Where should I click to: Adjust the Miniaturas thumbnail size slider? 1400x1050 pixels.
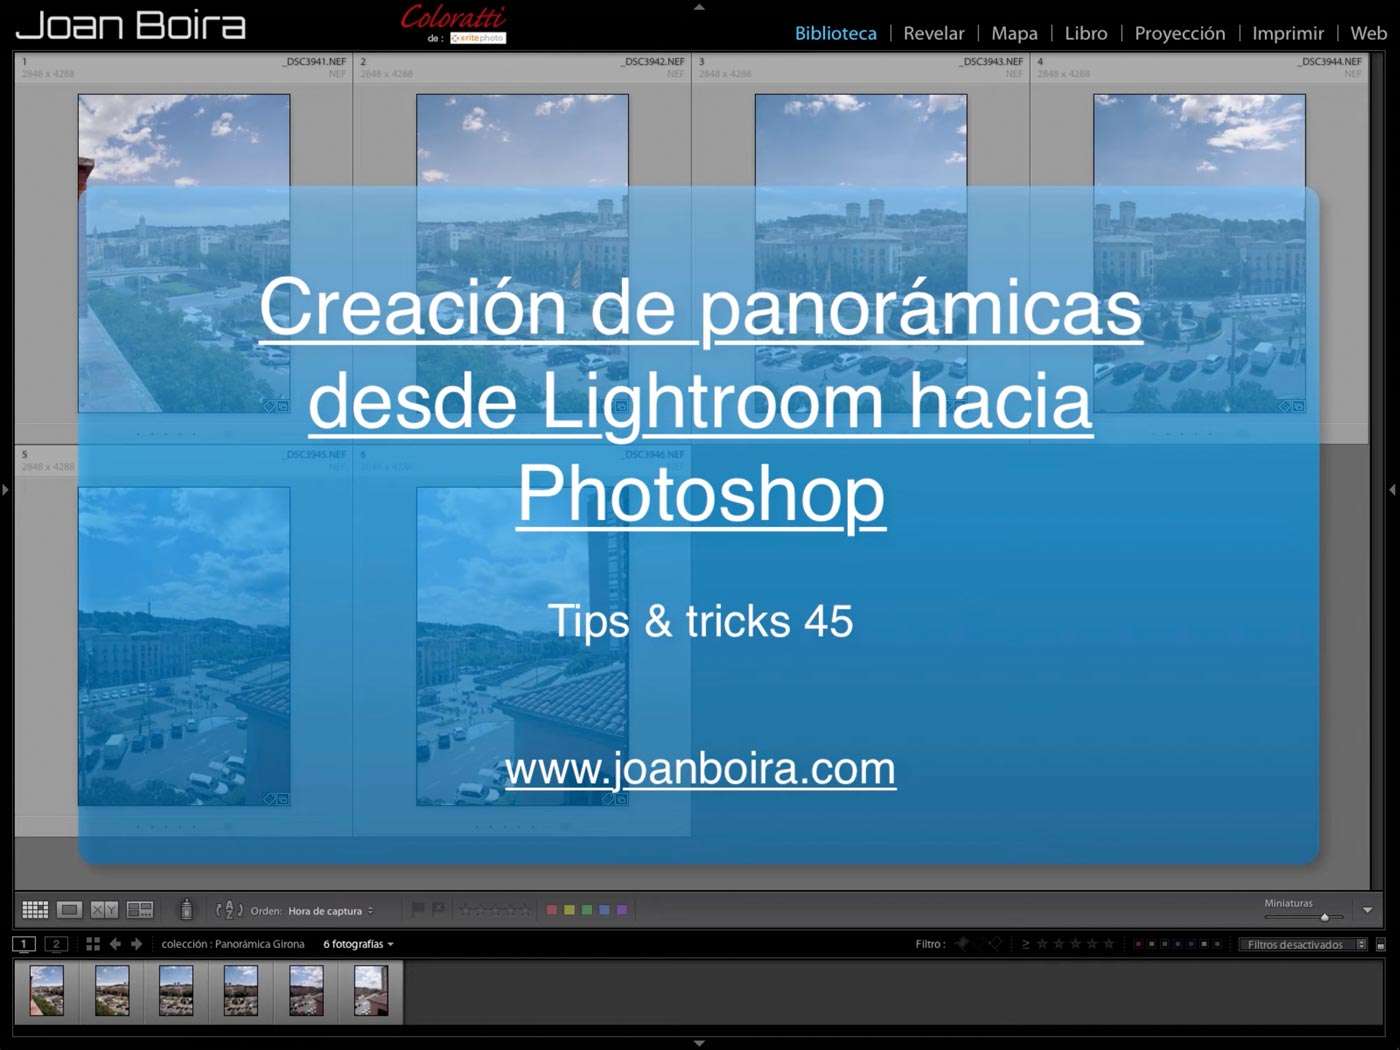[1303, 917]
